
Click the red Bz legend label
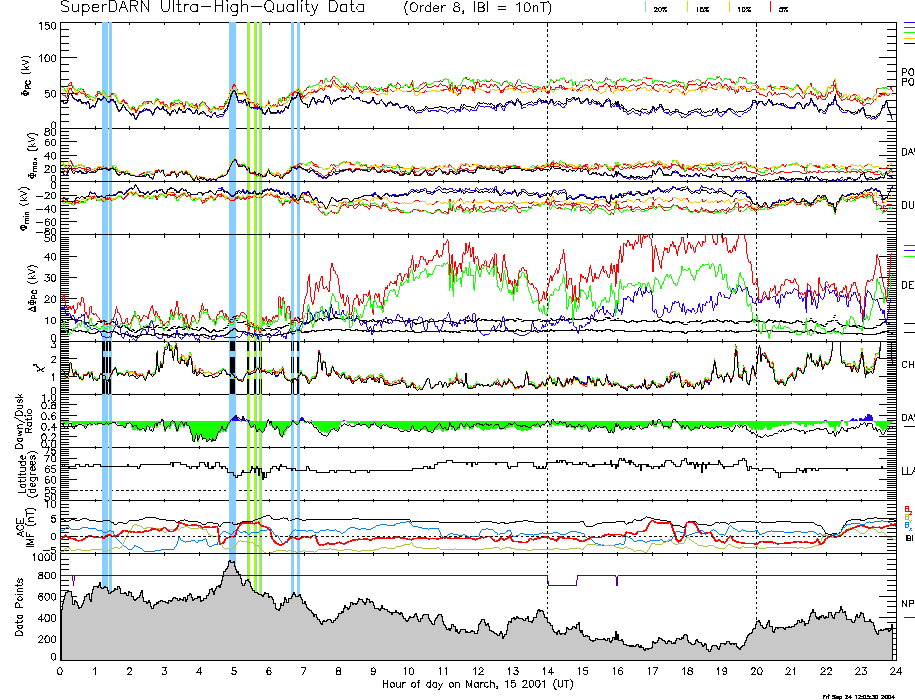click(x=907, y=508)
